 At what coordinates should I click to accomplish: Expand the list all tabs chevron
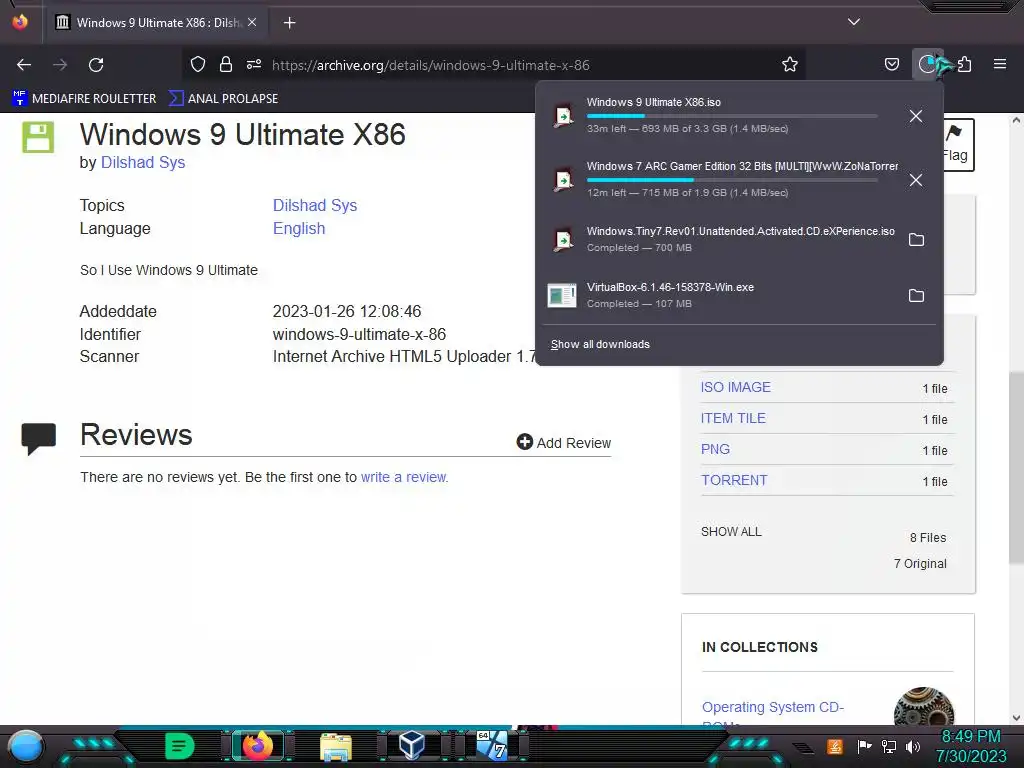854,22
